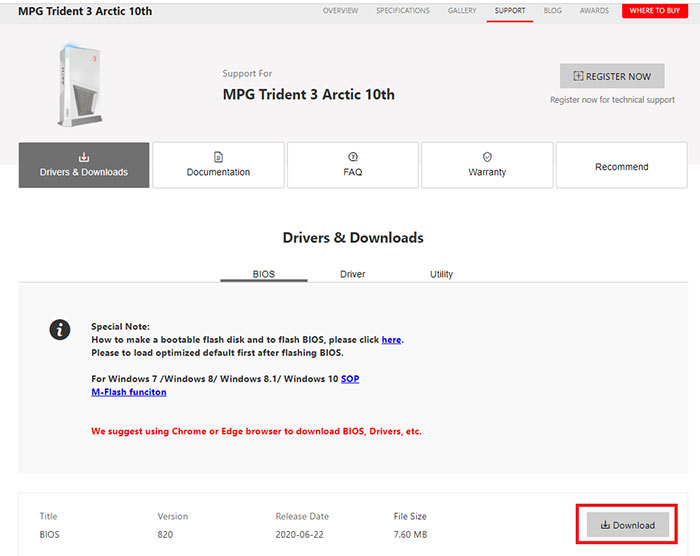This screenshot has width=700, height=556.
Task: Switch to the BIOS sub-tab
Action: click(x=264, y=274)
